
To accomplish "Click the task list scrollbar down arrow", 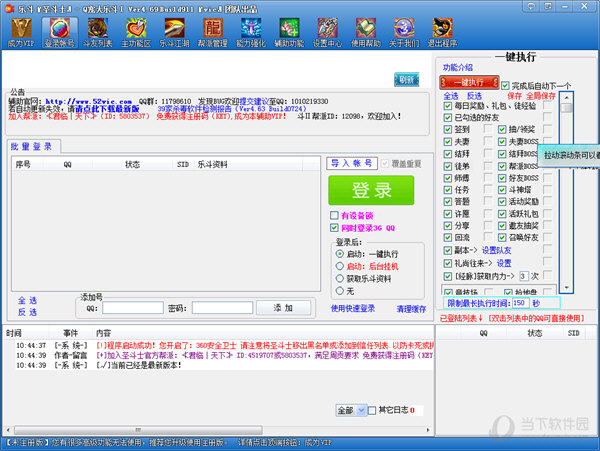I will (566, 288).
